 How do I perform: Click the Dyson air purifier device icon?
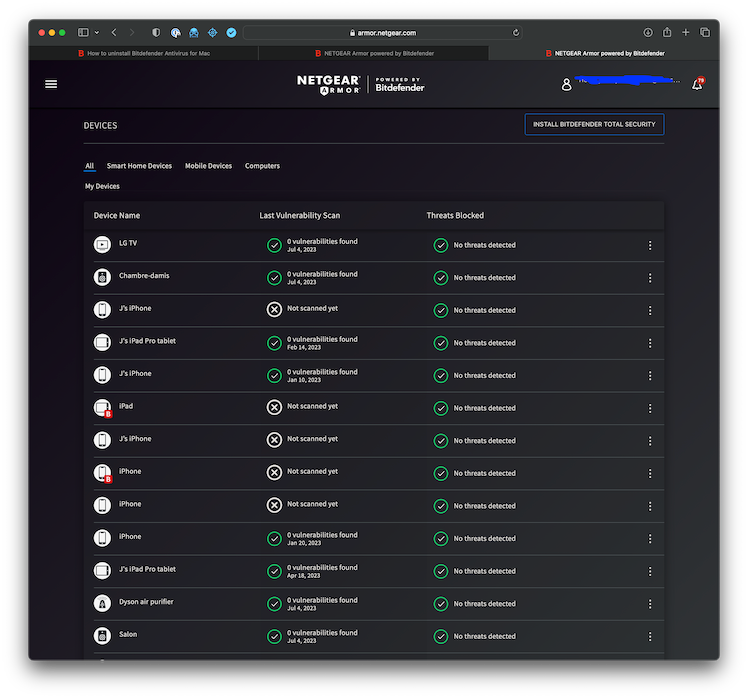coord(102,603)
